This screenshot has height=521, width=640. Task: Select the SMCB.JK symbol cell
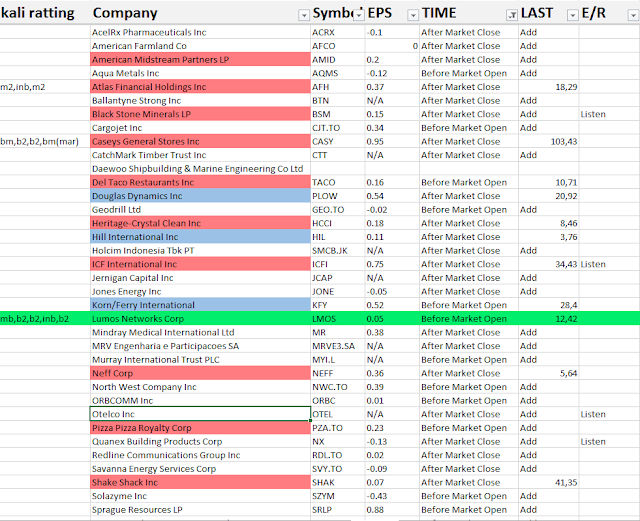click(x=338, y=251)
